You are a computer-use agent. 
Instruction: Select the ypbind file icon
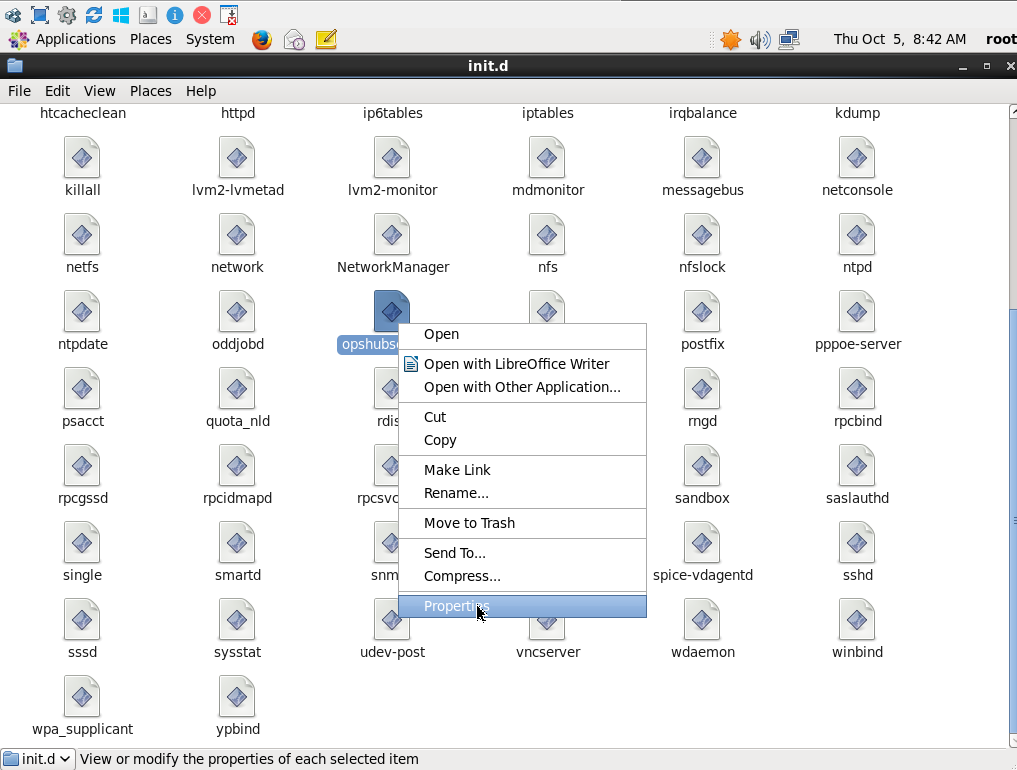[x=237, y=697]
